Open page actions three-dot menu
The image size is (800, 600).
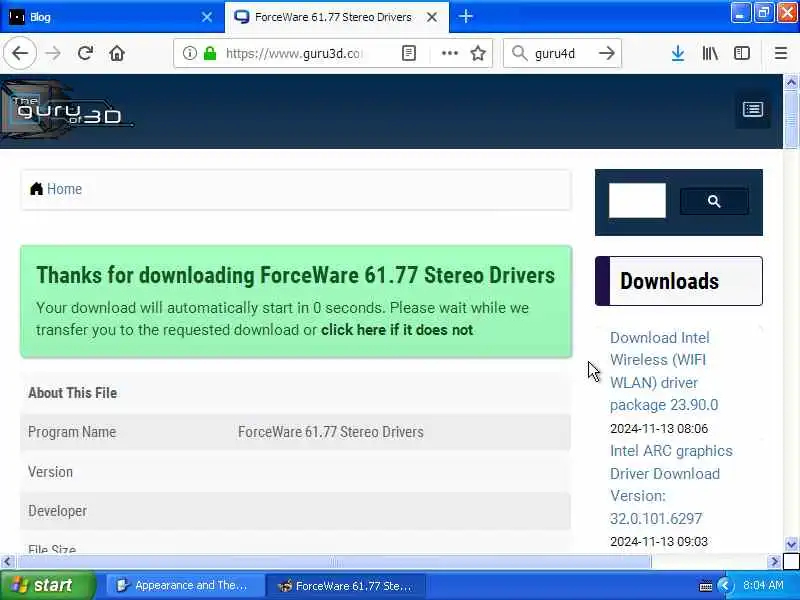pos(449,53)
